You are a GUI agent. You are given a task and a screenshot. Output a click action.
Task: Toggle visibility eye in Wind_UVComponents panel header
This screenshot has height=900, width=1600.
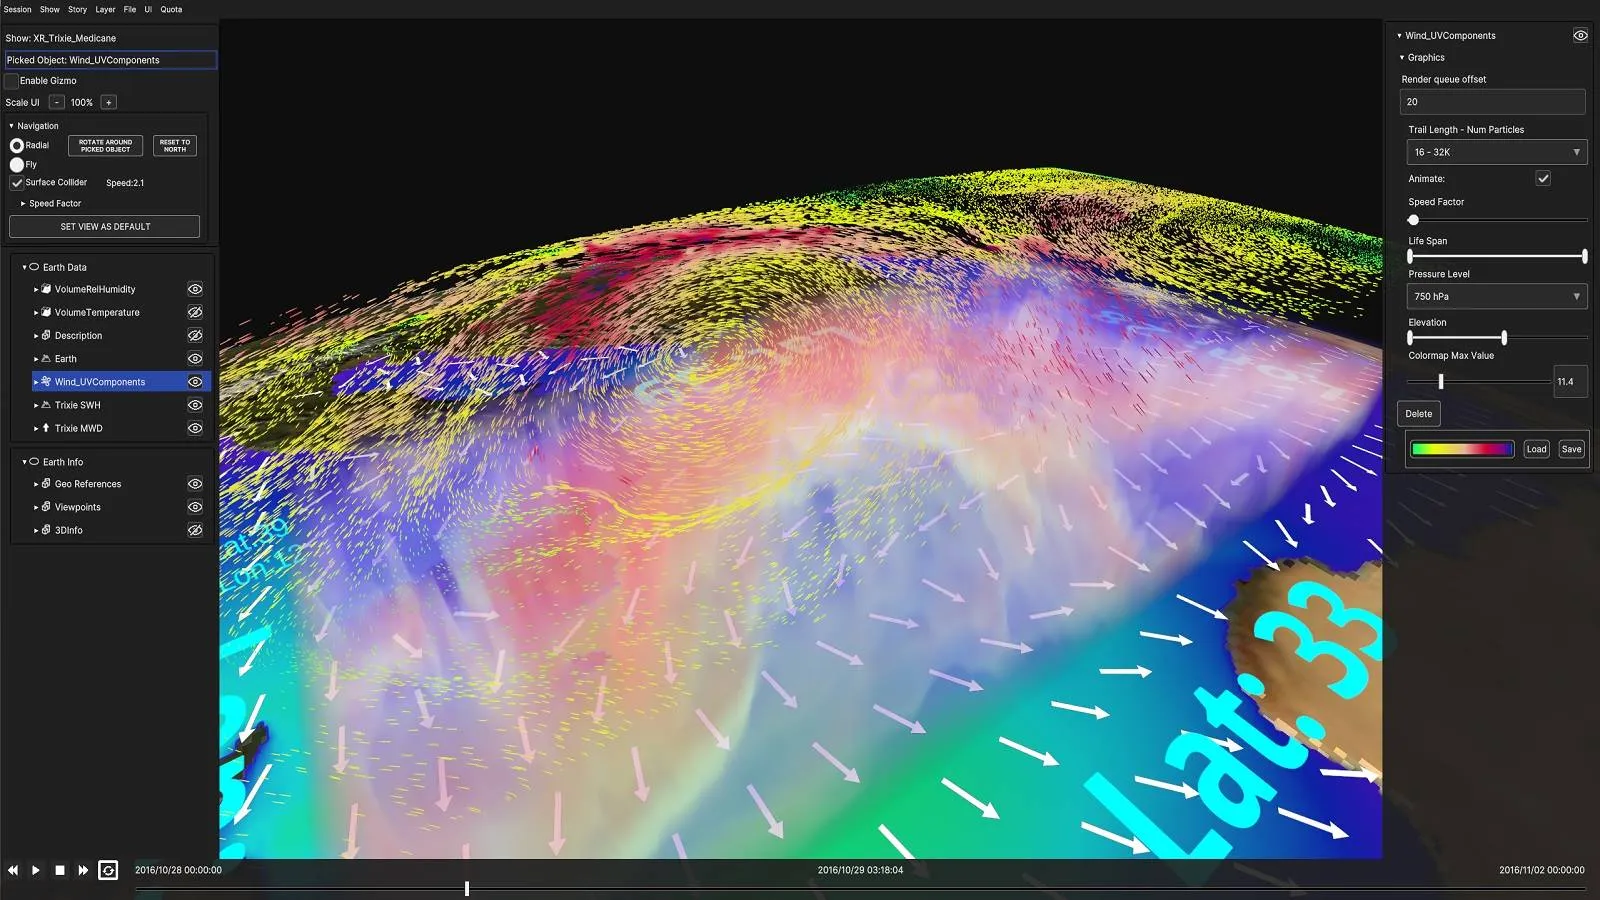coord(1580,35)
